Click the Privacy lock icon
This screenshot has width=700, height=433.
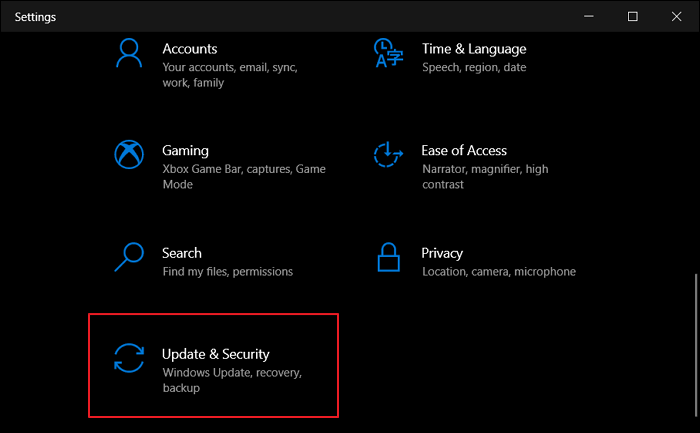pyautogui.click(x=387, y=258)
